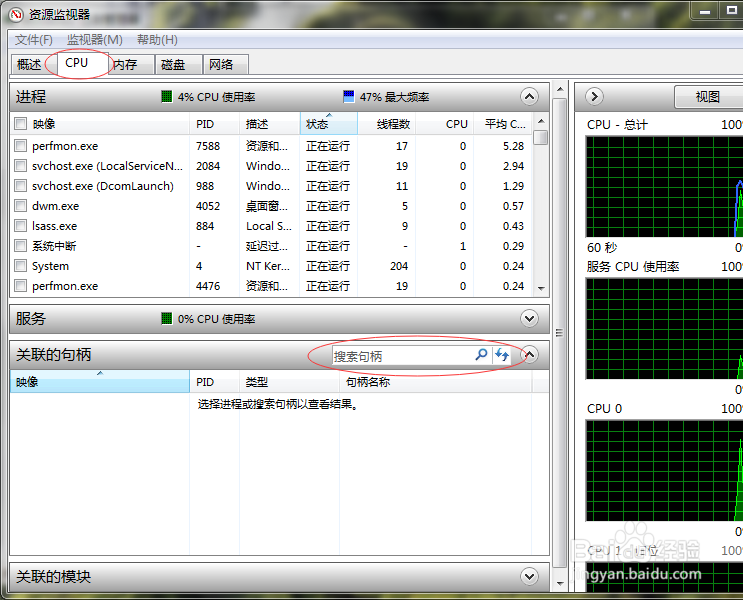Expand the 关联的模块 section
This screenshot has width=743, height=600.
tap(529, 576)
